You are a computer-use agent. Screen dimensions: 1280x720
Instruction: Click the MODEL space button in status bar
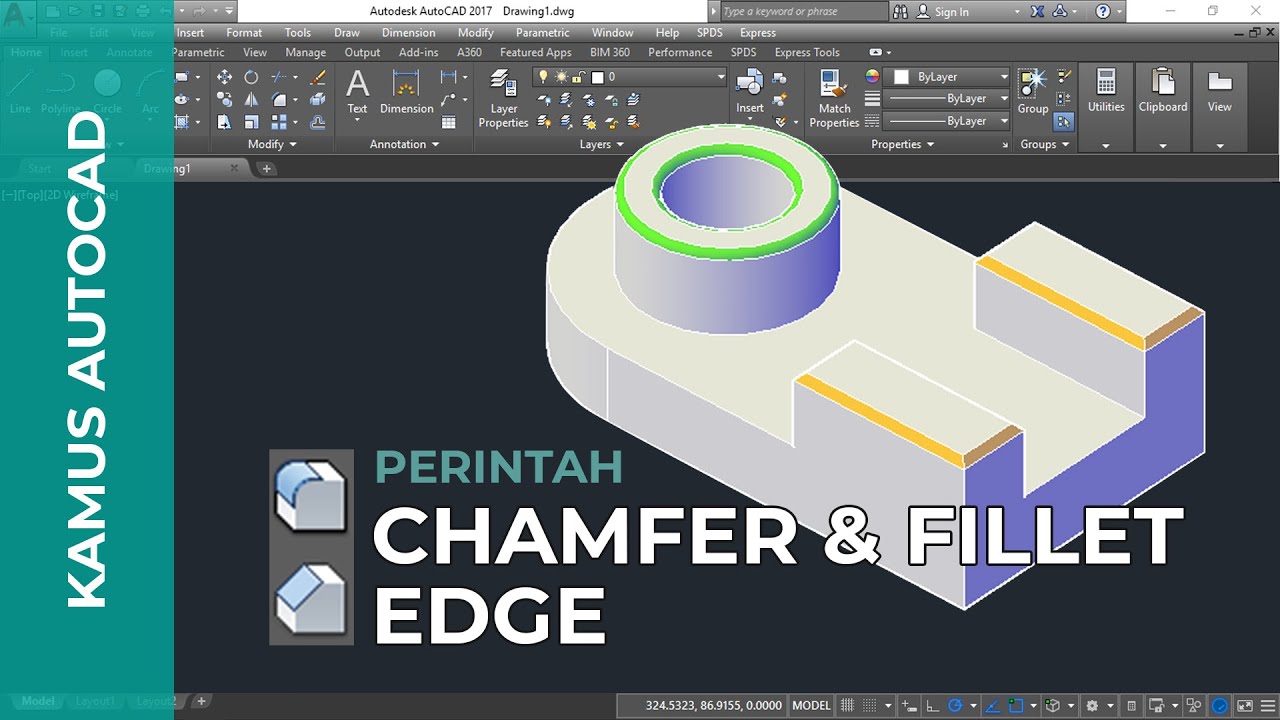click(x=811, y=705)
